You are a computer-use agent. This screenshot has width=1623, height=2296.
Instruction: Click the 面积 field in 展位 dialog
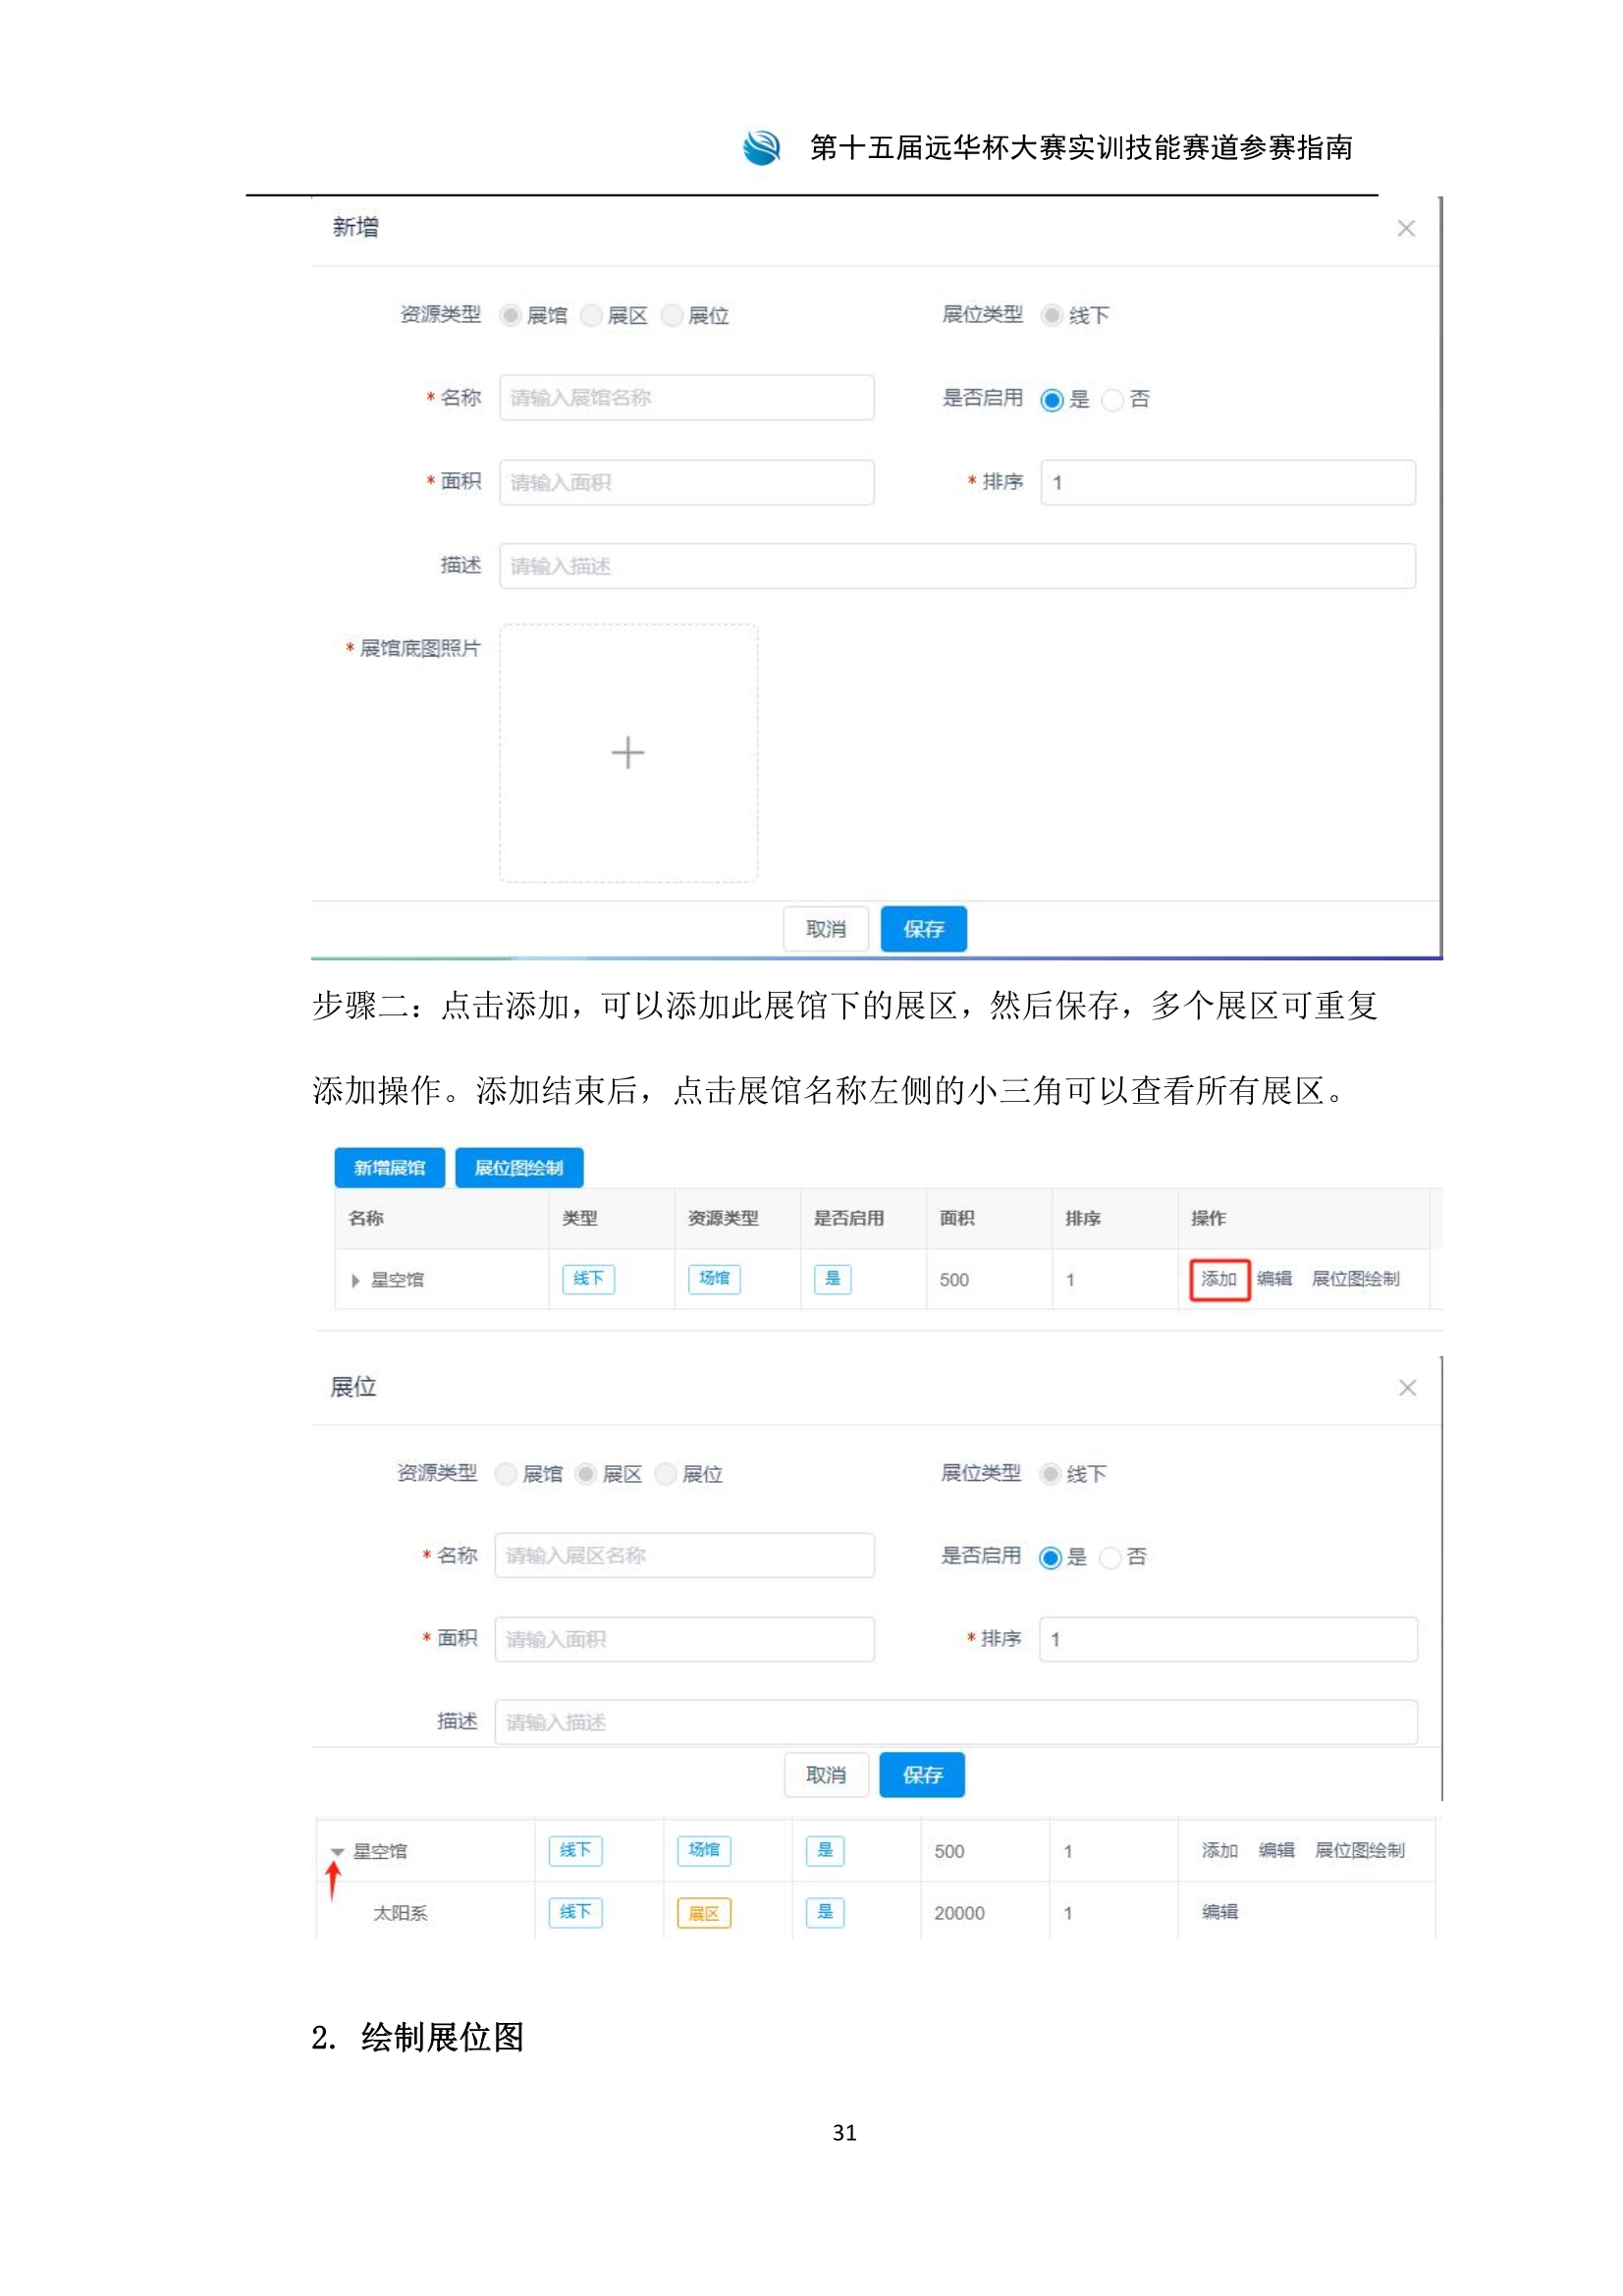(x=684, y=1639)
